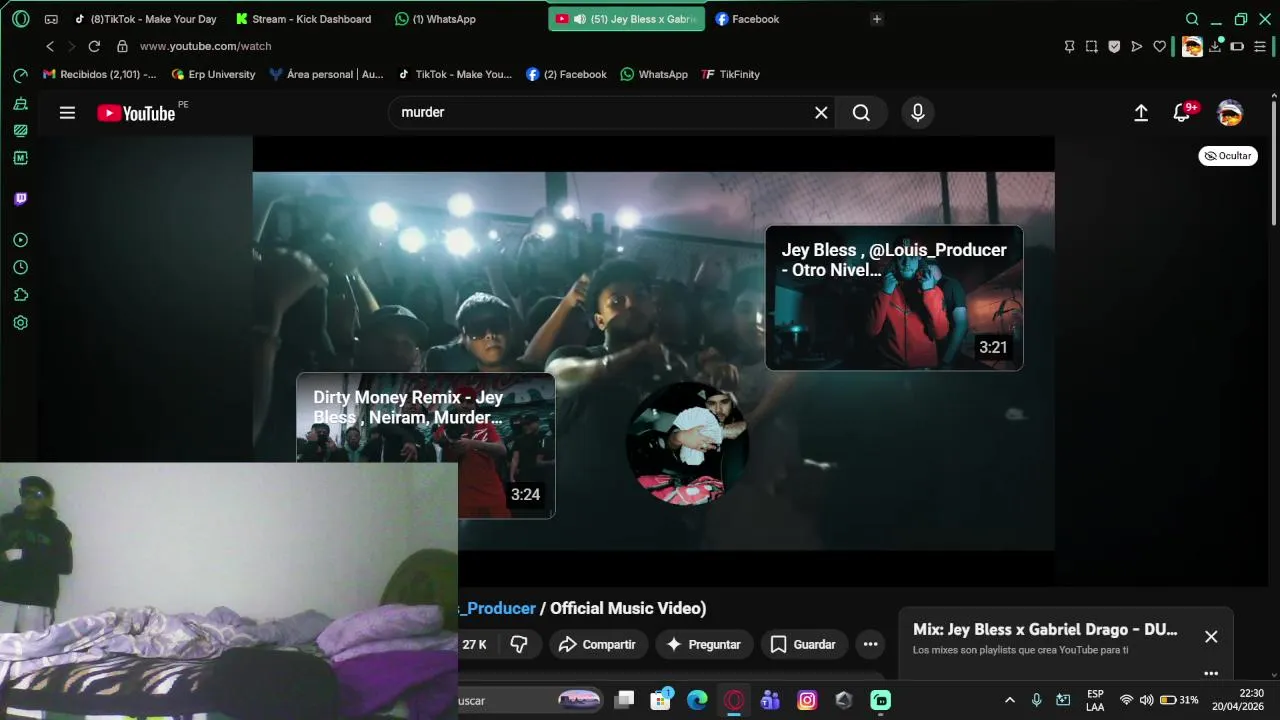Open Instagram from the taskbar
The height and width of the screenshot is (720, 1280).
pyautogui.click(x=807, y=700)
